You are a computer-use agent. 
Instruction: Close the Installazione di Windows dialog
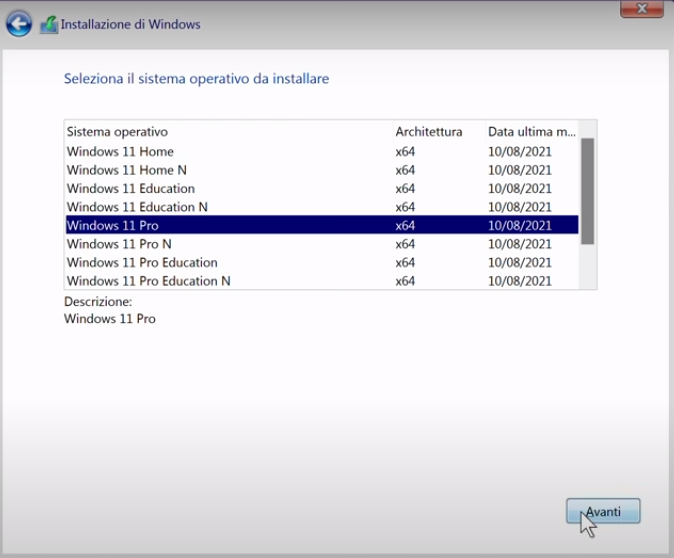point(642,9)
